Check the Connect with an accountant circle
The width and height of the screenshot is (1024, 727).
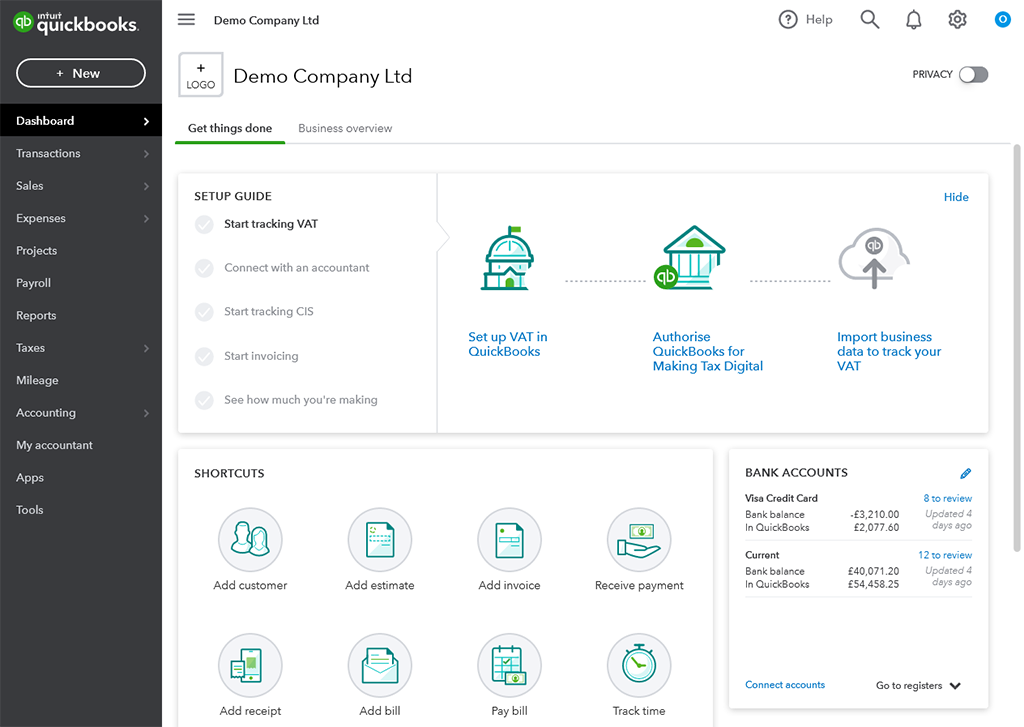coord(204,268)
